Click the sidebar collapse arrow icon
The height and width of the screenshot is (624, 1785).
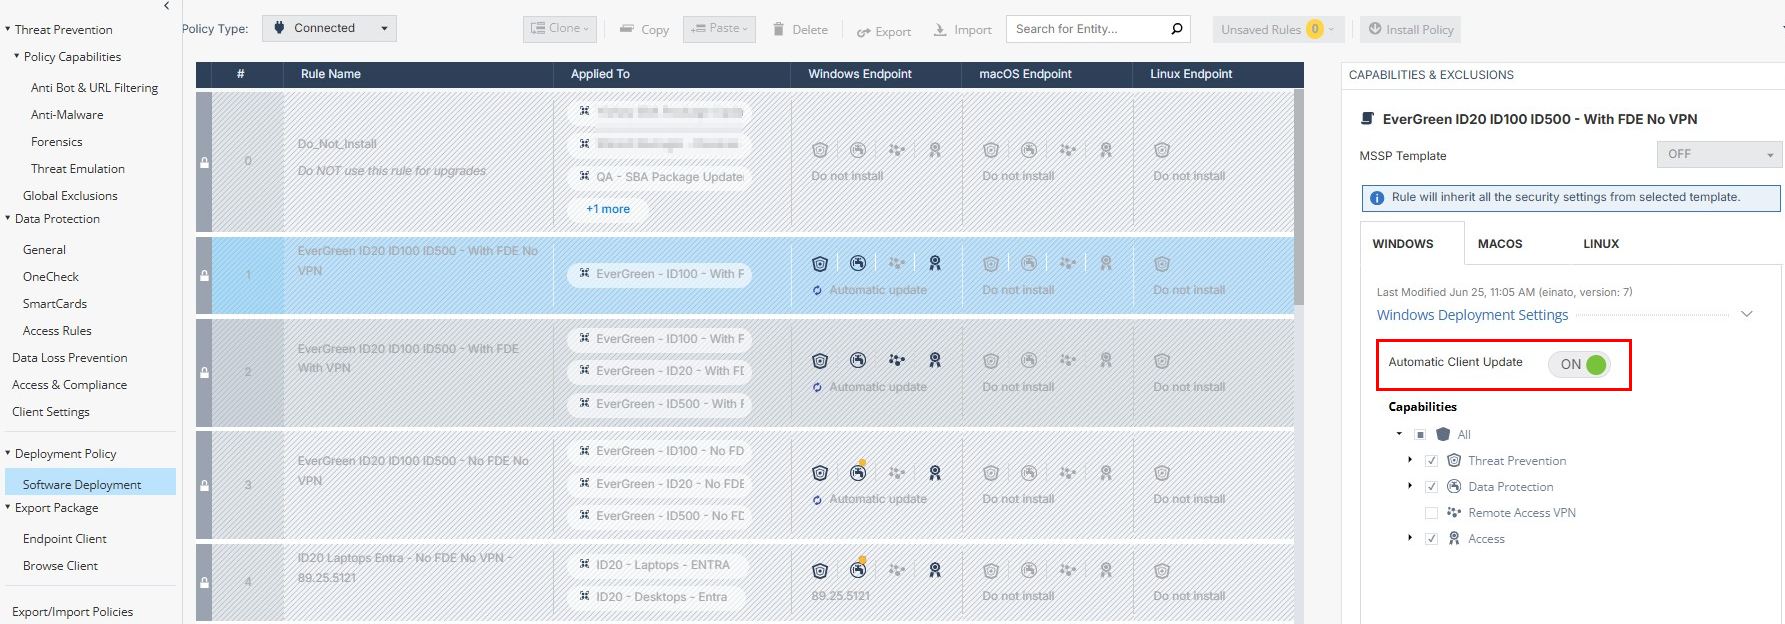[x=166, y=6]
